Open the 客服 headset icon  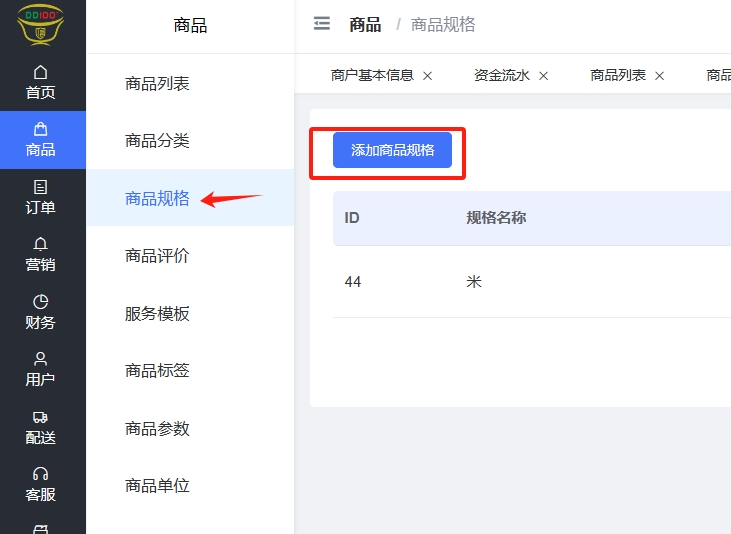point(41,474)
